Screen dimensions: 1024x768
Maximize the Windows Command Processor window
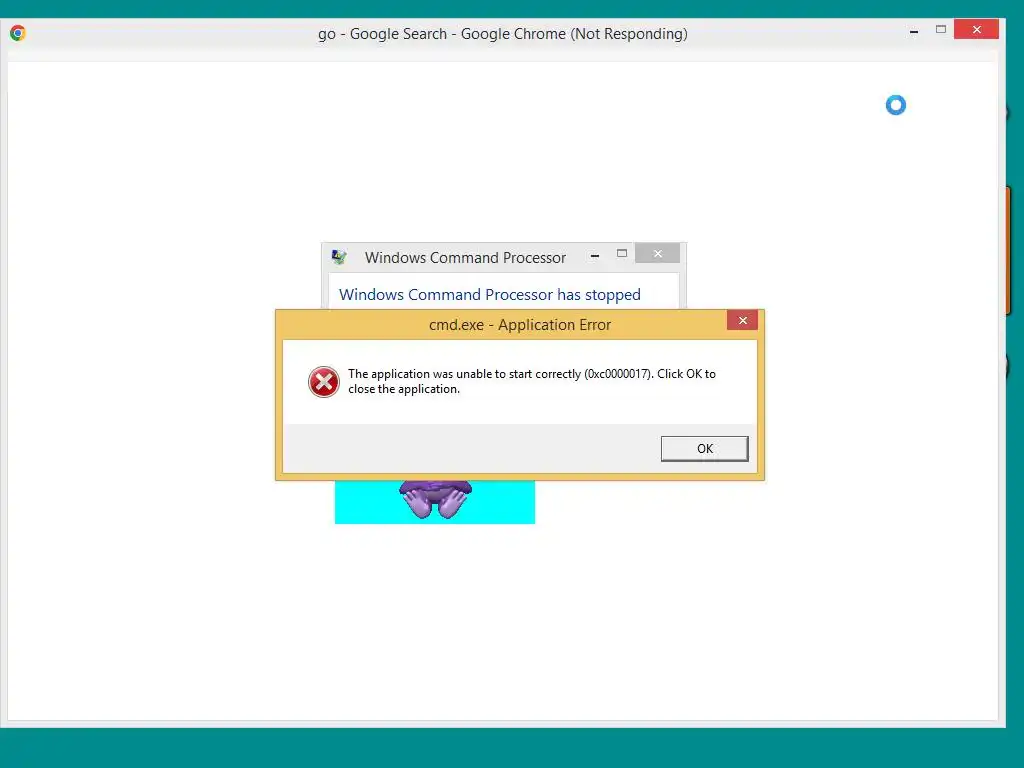tap(622, 253)
